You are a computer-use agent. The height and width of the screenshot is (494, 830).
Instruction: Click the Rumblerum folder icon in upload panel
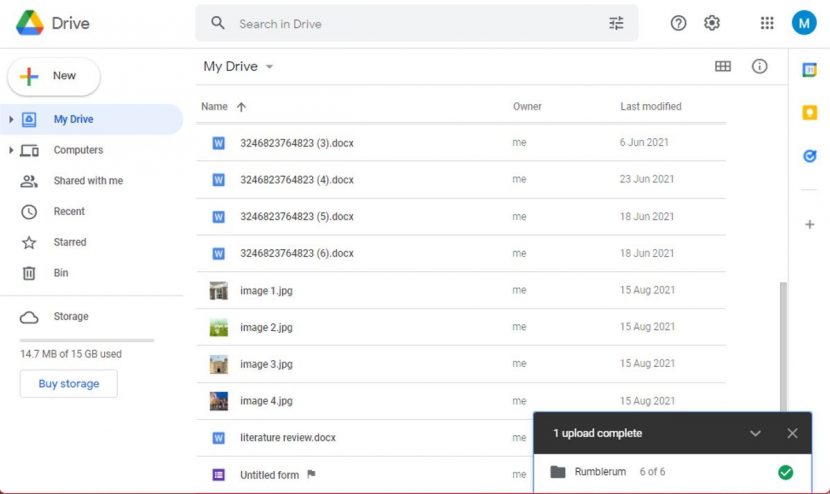[x=557, y=471]
